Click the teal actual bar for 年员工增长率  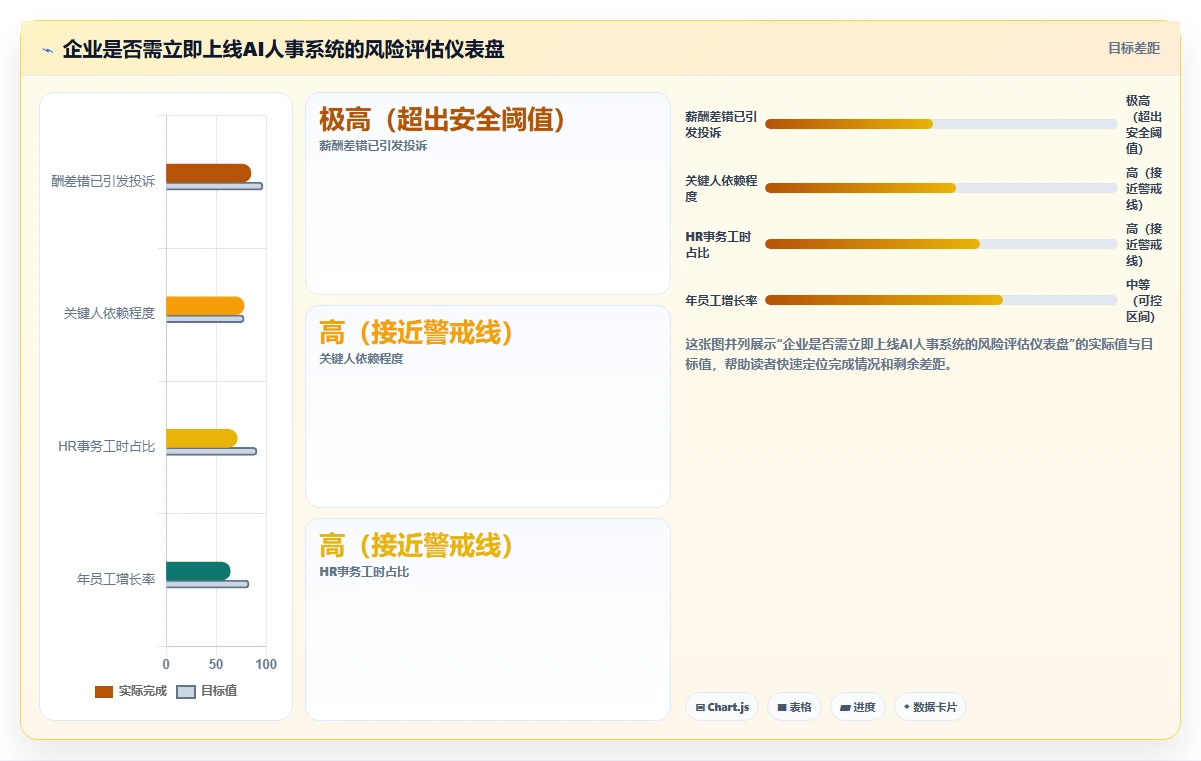coord(198,571)
